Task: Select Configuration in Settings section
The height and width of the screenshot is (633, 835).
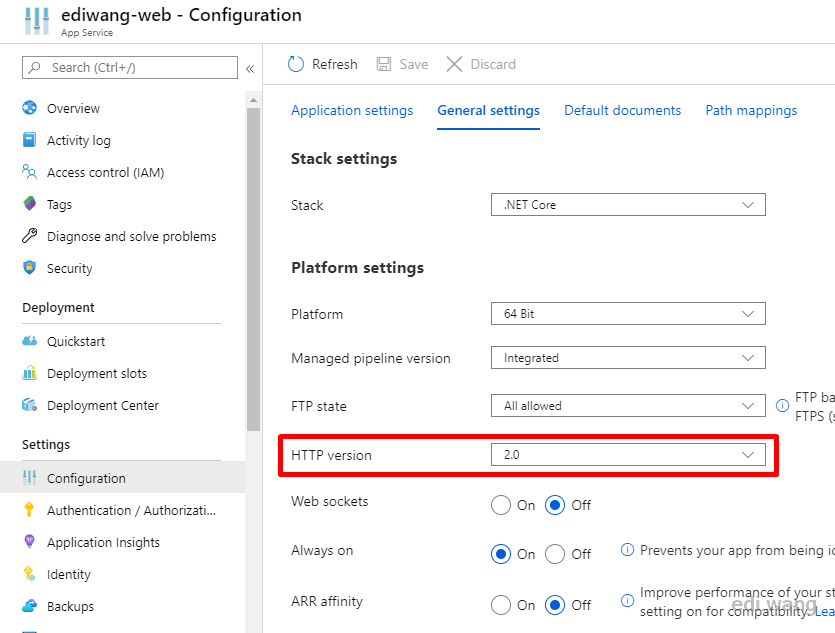Action: [122, 478]
